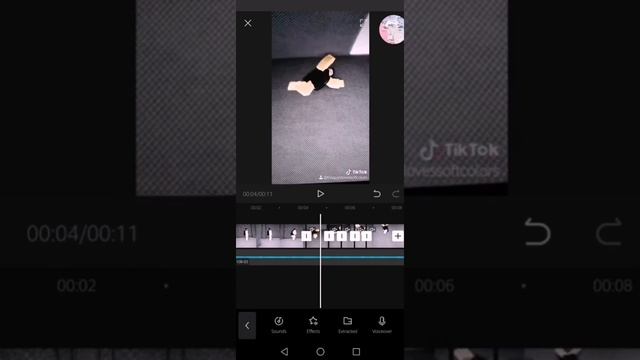This screenshot has height=360, width=640.
Task: Redo the last undone edit
Action: tap(396, 194)
